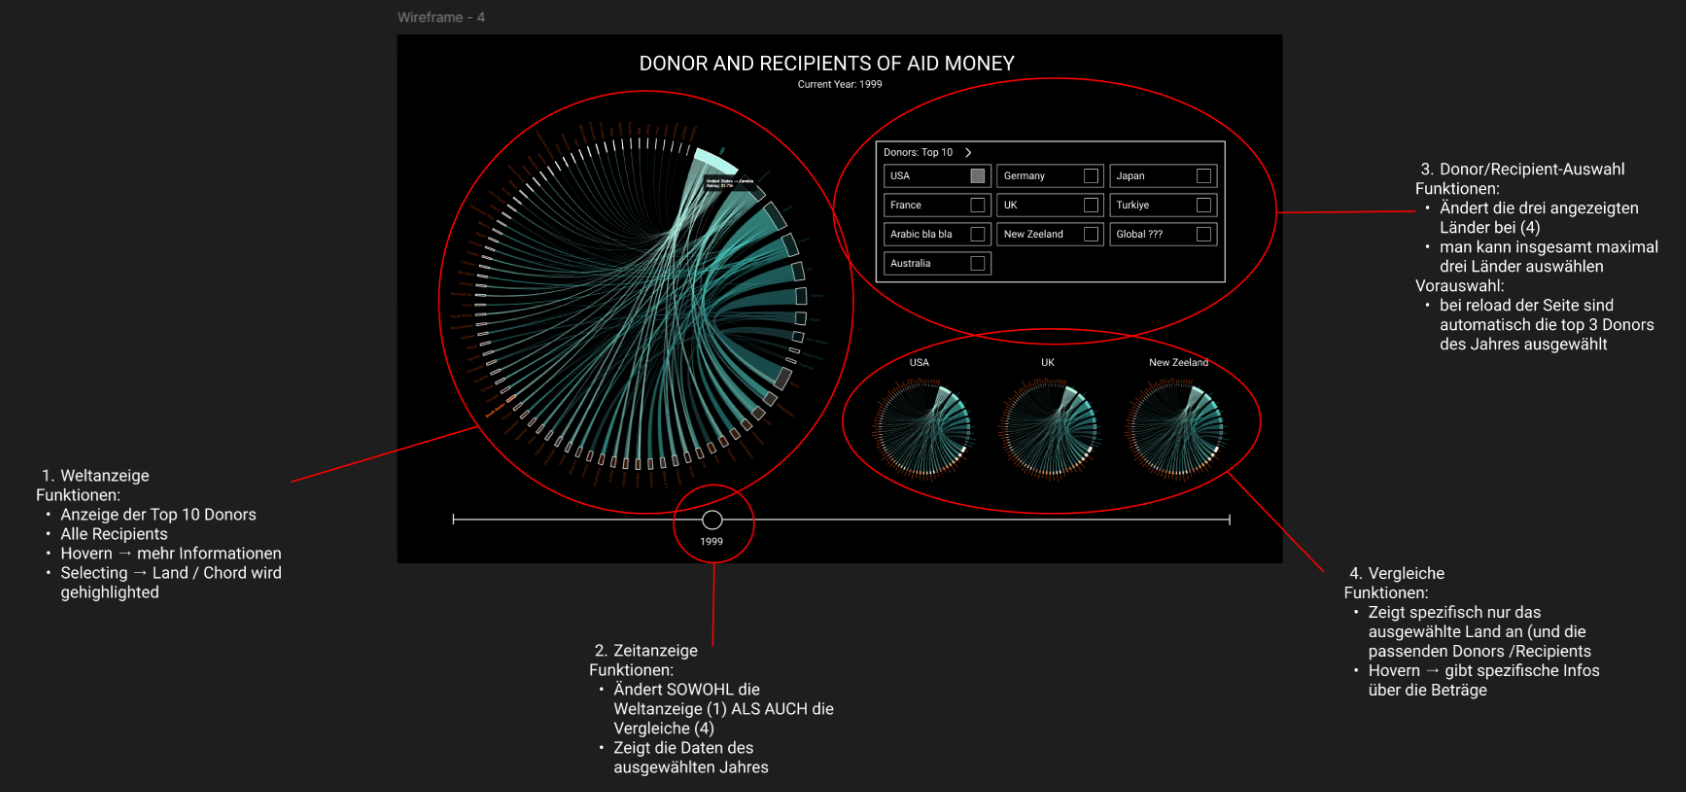Select the Wireframe - 4 frame label

[441, 17]
